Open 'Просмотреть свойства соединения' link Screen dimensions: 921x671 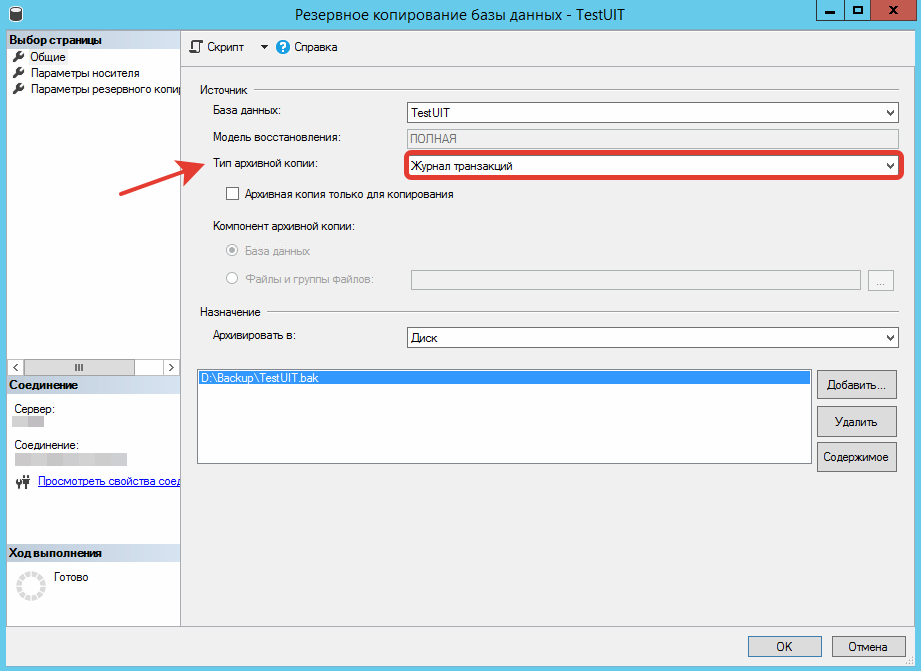(108, 481)
